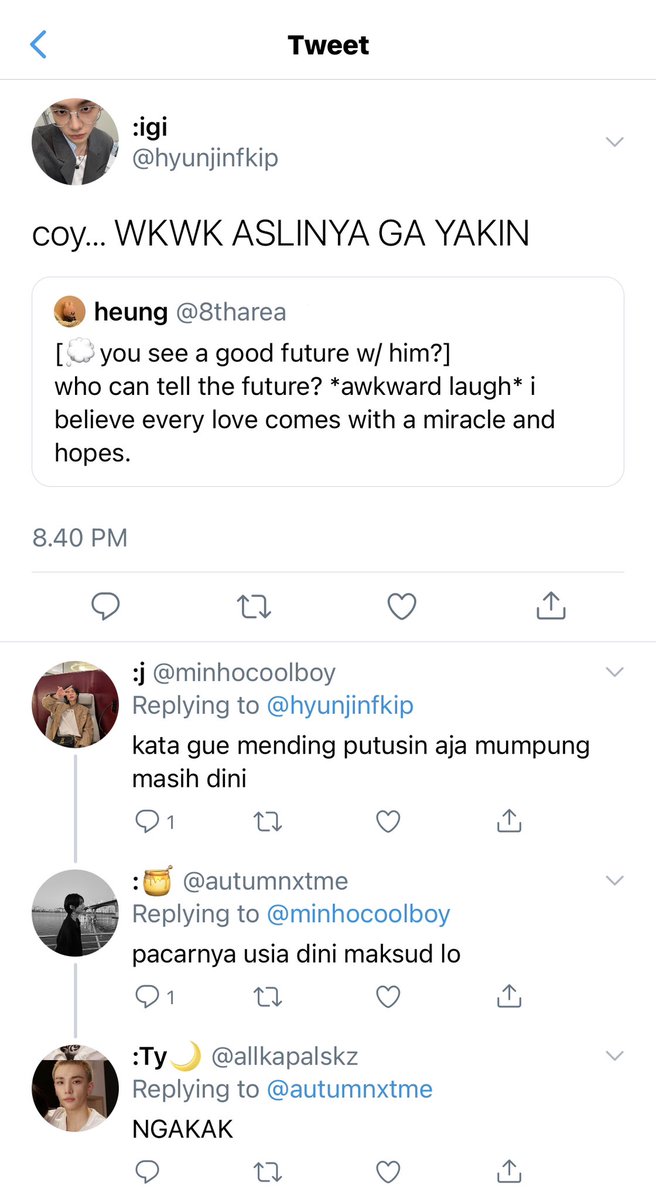The width and height of the screenshot is (656, 1200).
Task: Retweet @autumnxtme's reply
Action: click(x=268, y=996)
